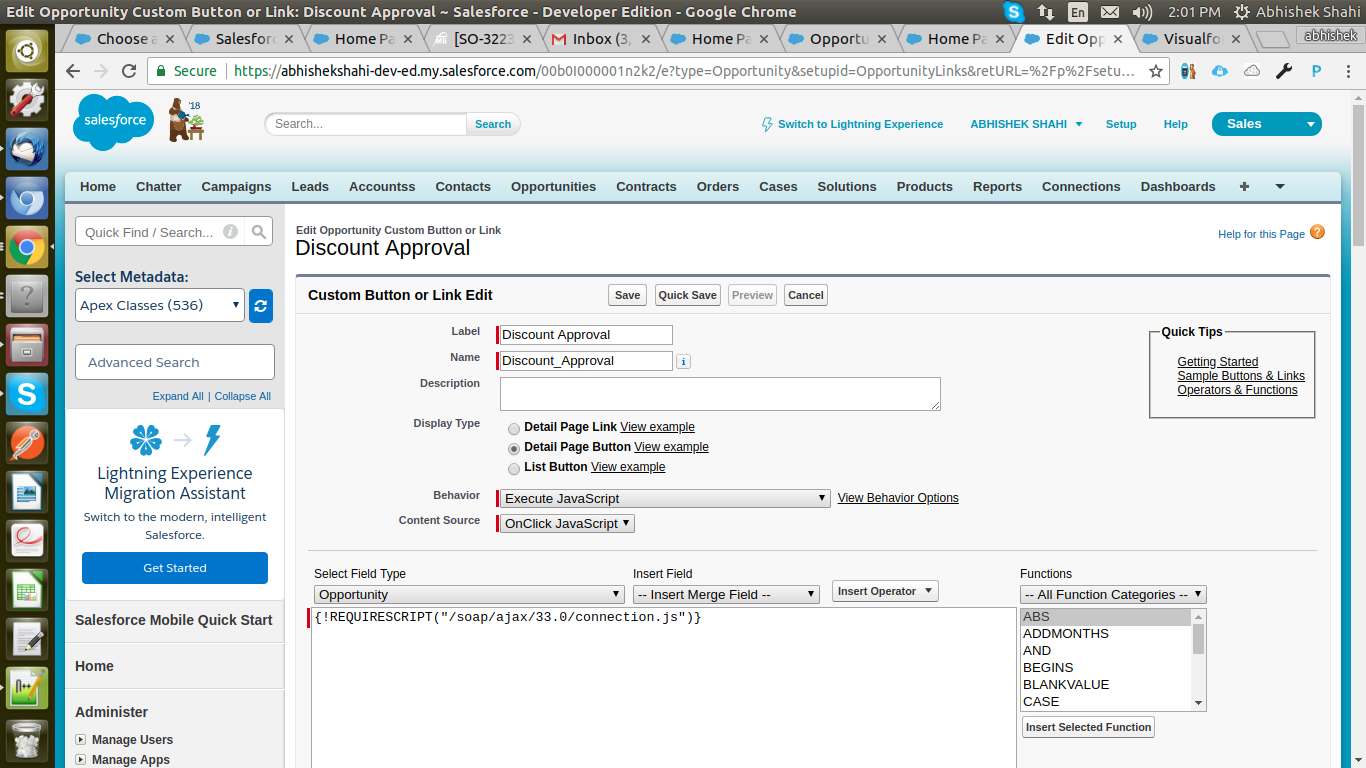1366x768 pixels.
Task: Expand the Content Source dropdown
Action: tap(567, 524)
